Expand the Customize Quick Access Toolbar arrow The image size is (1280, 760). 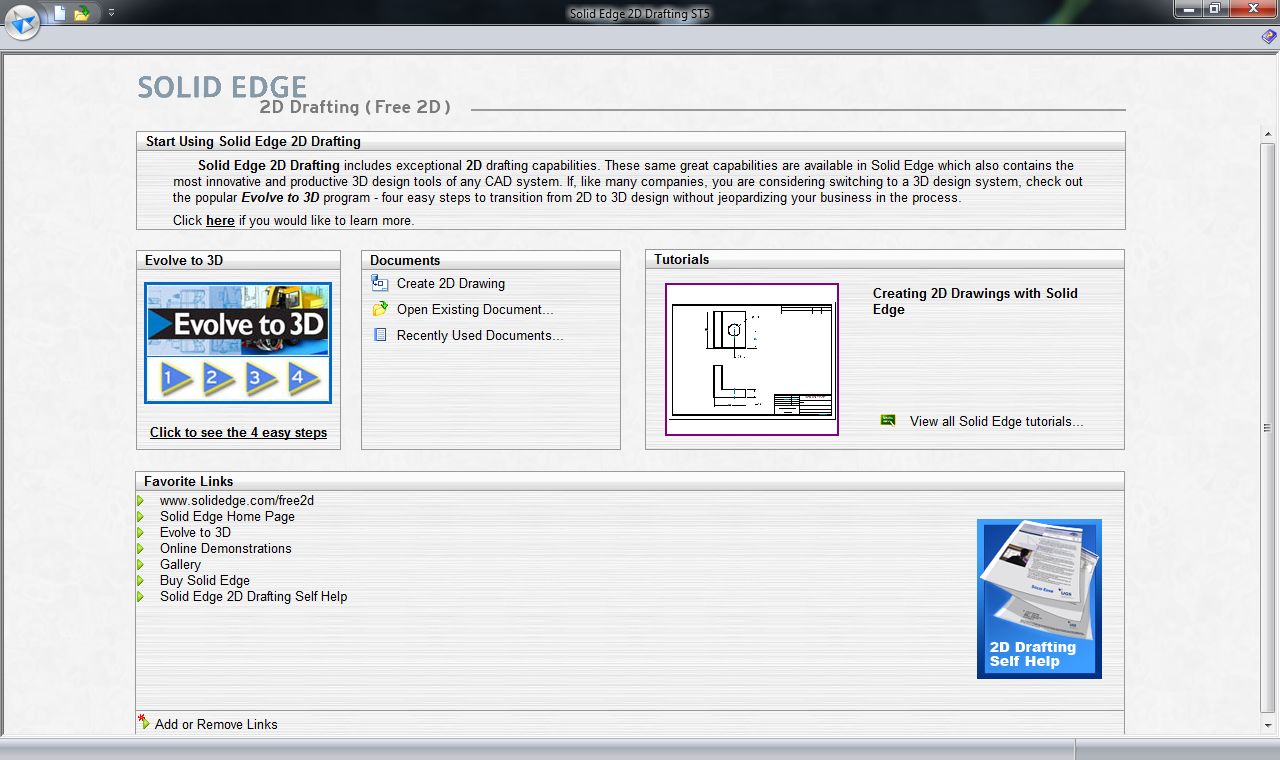111,13
